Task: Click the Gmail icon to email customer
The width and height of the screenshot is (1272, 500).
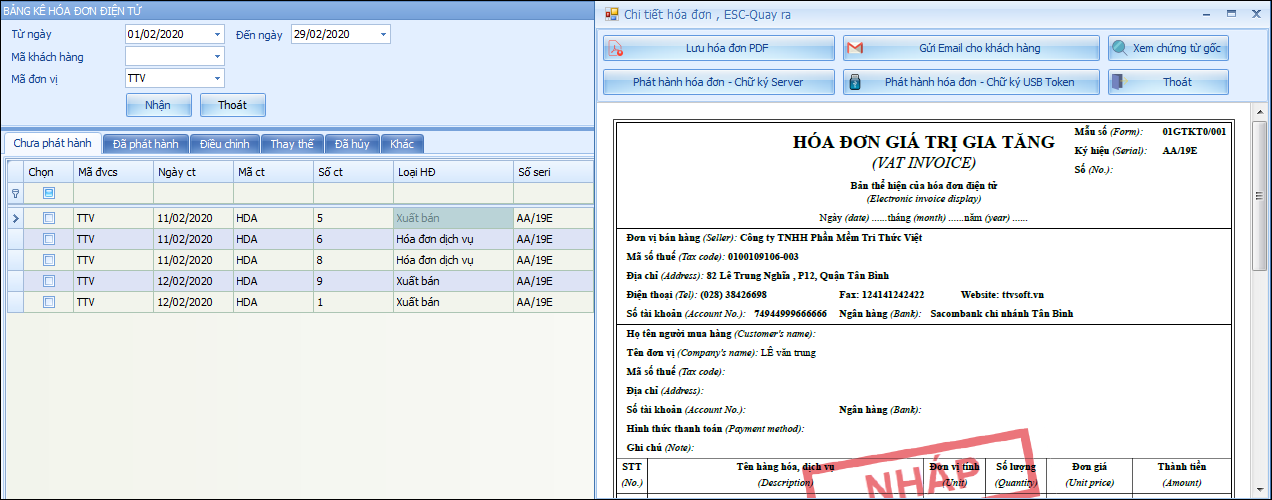Action: pyautogui.click(x=854, y=49)
